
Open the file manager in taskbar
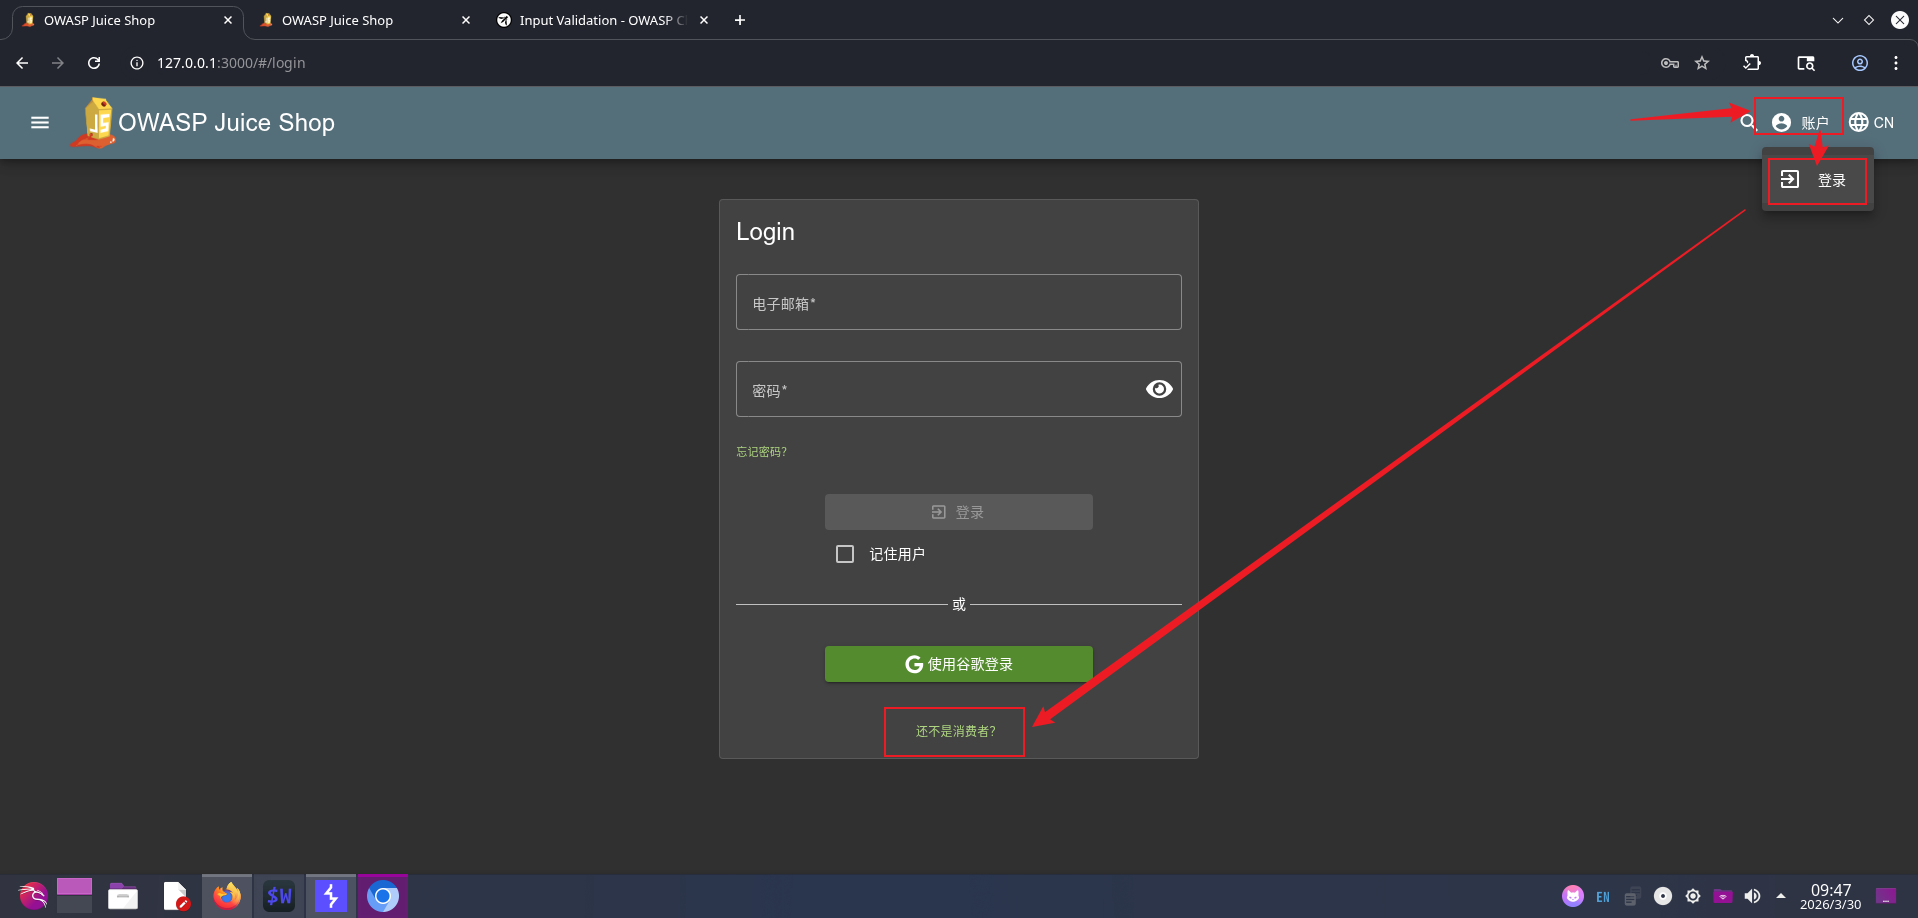(123, 896)
